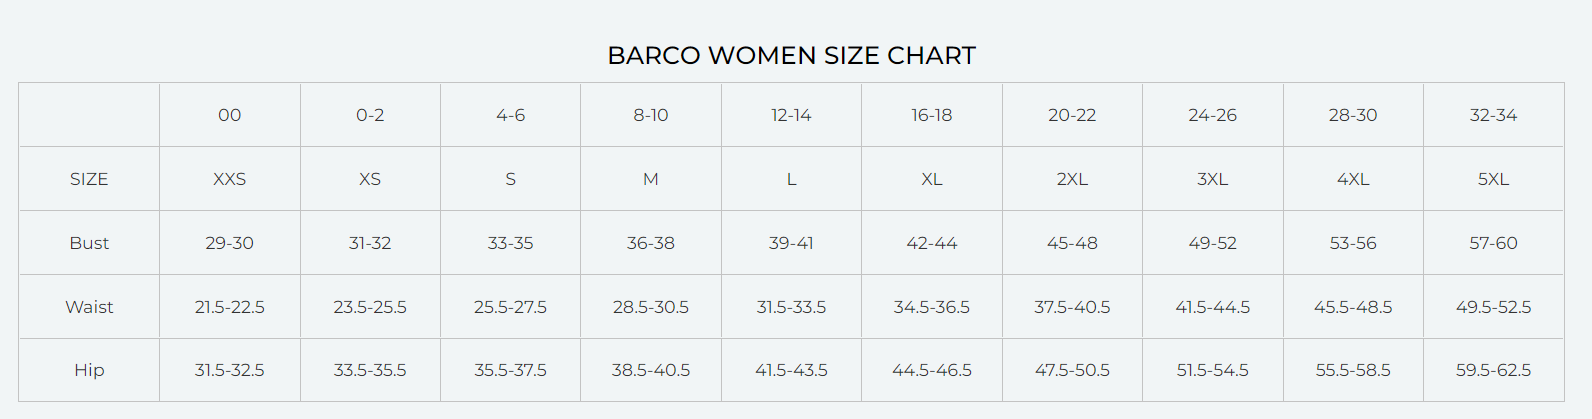Select the 12-14 numeric size header
The height and width of the screenshot is (419, 1592).
tap(791, 115)
